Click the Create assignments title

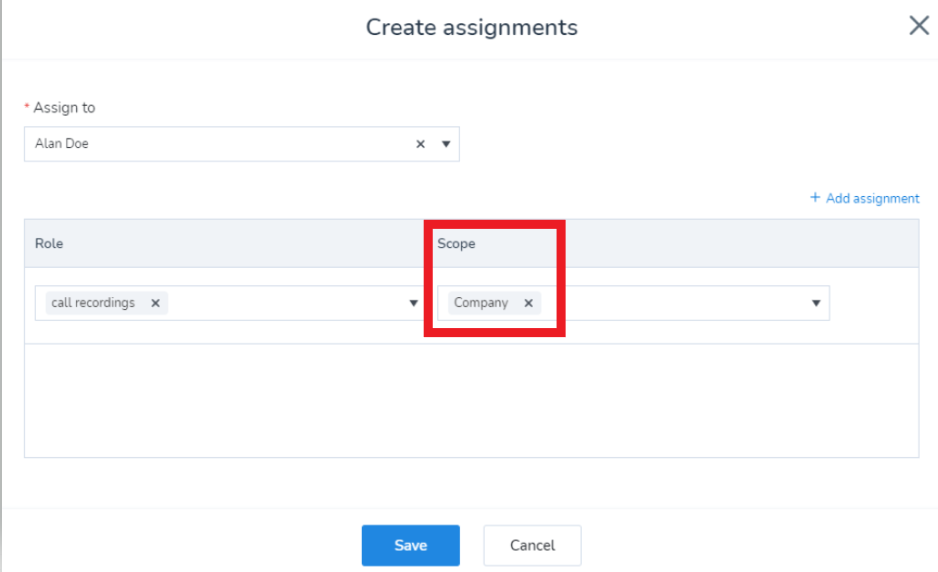[x=471, y=27]
